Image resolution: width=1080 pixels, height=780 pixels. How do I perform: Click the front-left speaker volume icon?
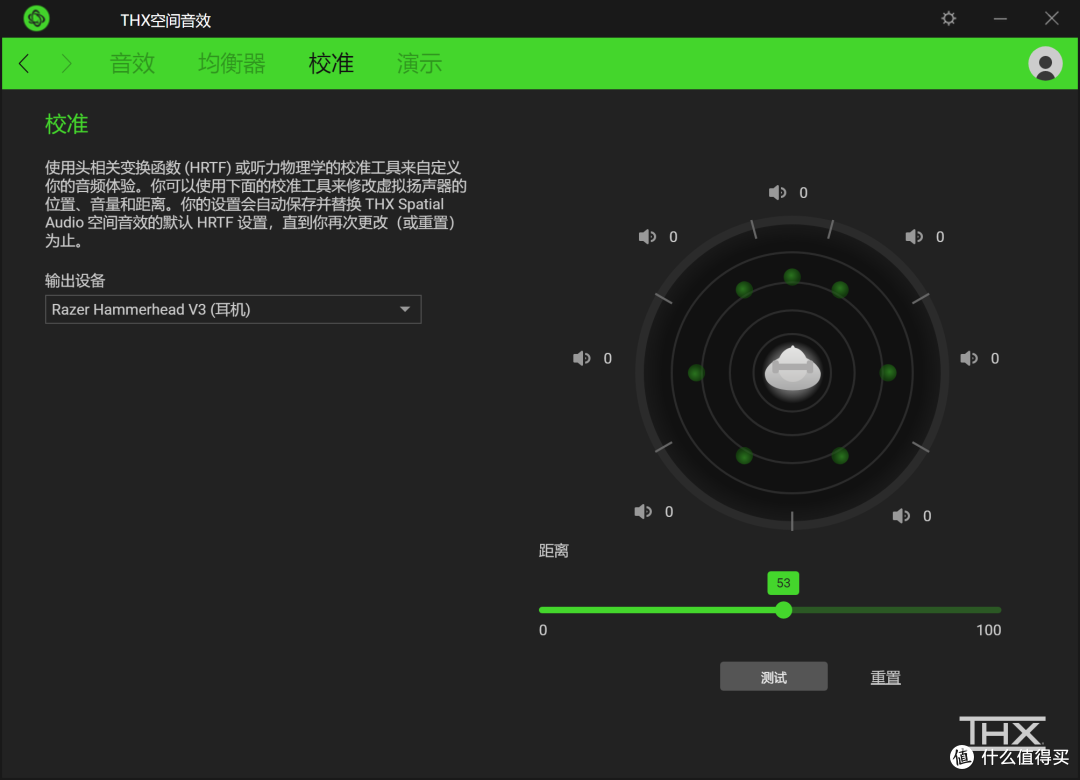[647, 237]
